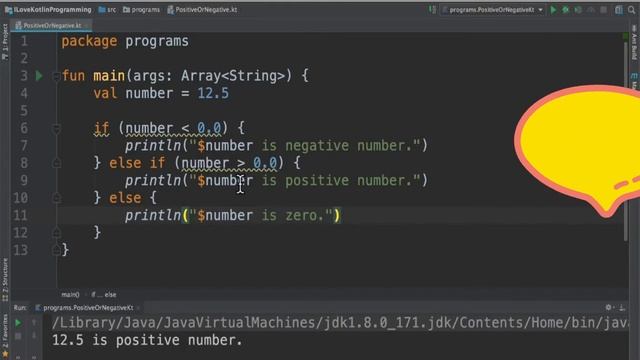Click the '12.5 is positive number.' console output

click(147, 340)
